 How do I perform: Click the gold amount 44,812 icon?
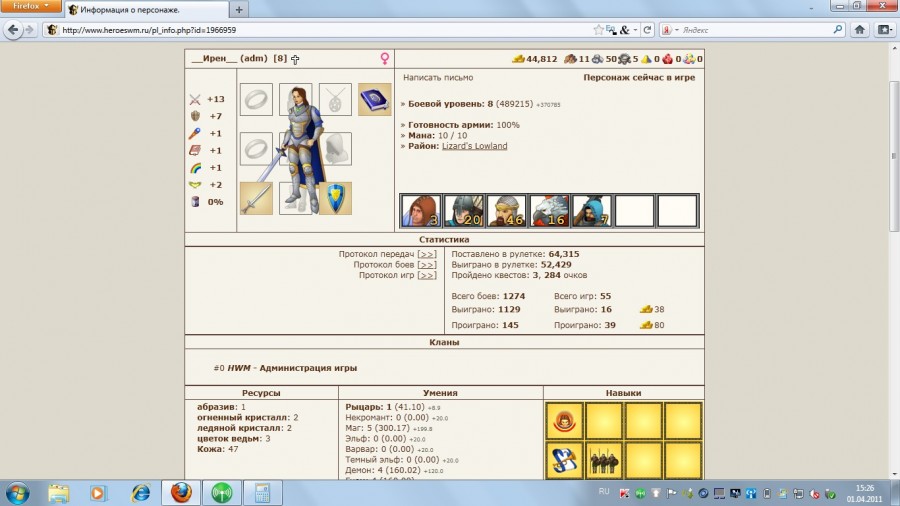[518, 59]
